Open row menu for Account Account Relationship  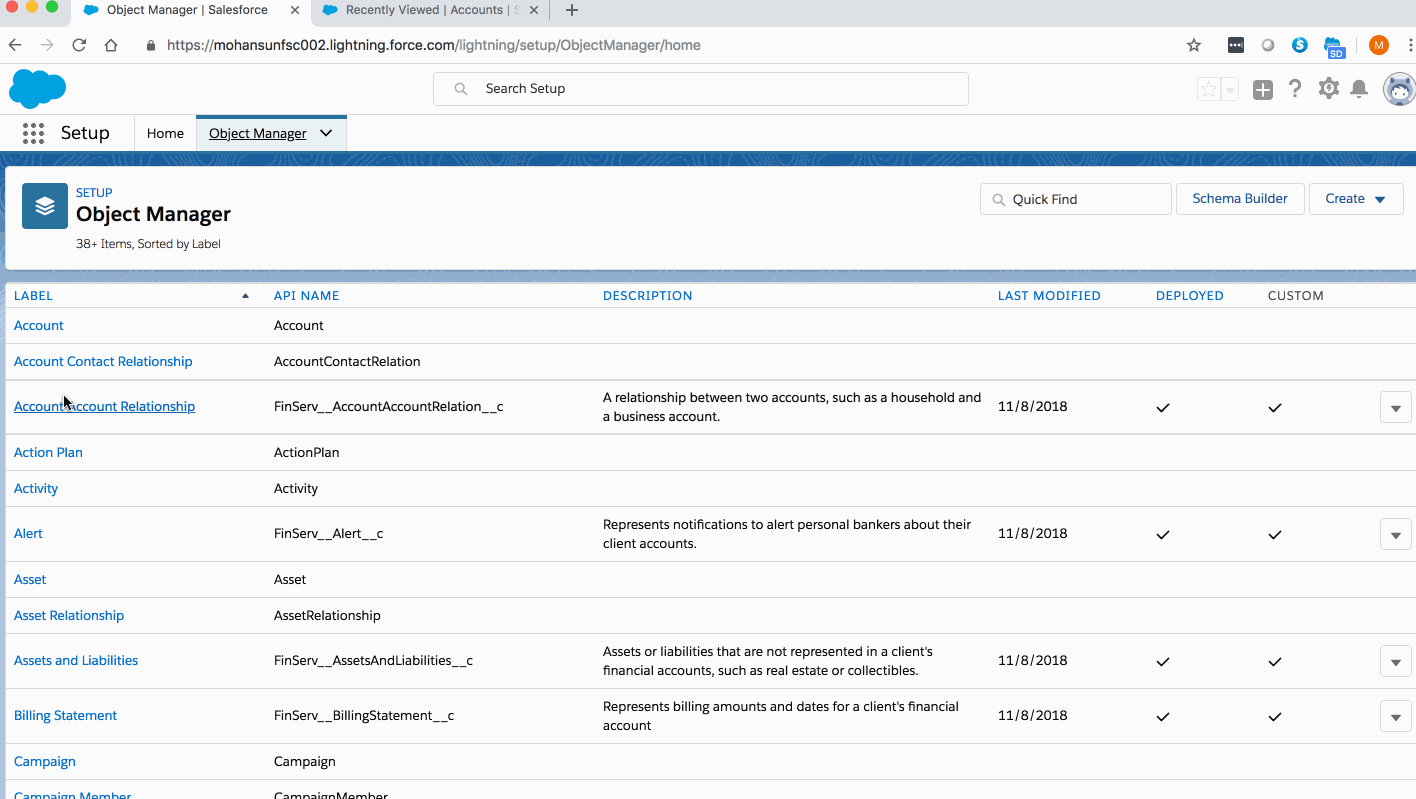tap(1395, 408)
